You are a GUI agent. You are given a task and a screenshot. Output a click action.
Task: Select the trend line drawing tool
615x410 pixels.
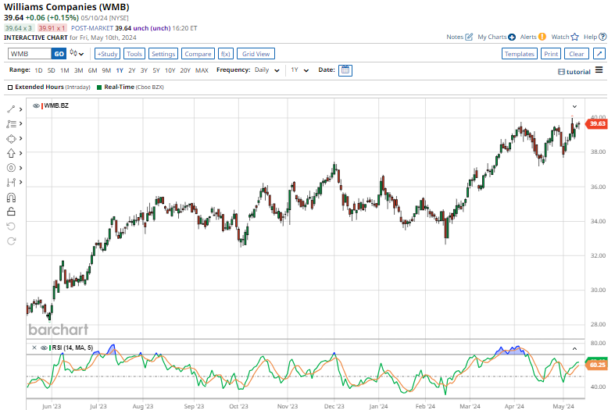(x=12, y=109)
